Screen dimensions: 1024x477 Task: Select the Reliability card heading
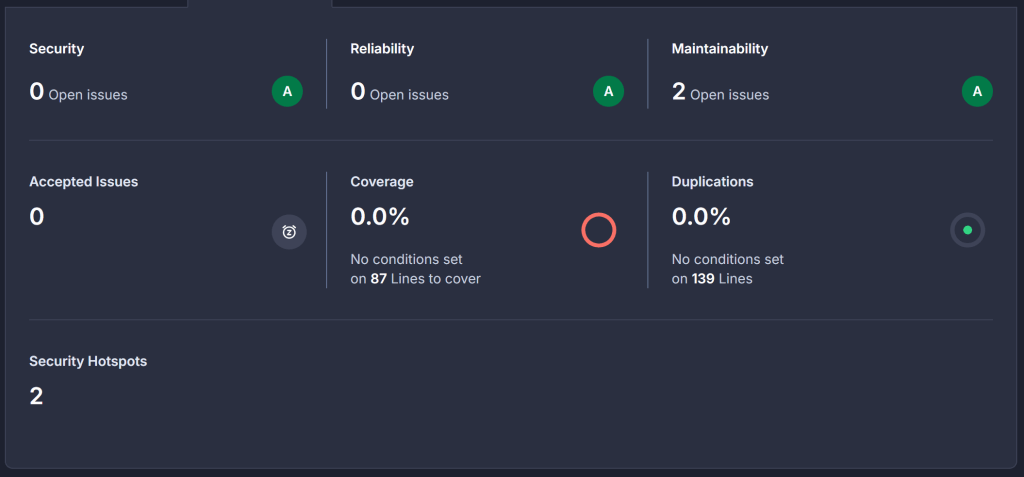pos(382,49)
